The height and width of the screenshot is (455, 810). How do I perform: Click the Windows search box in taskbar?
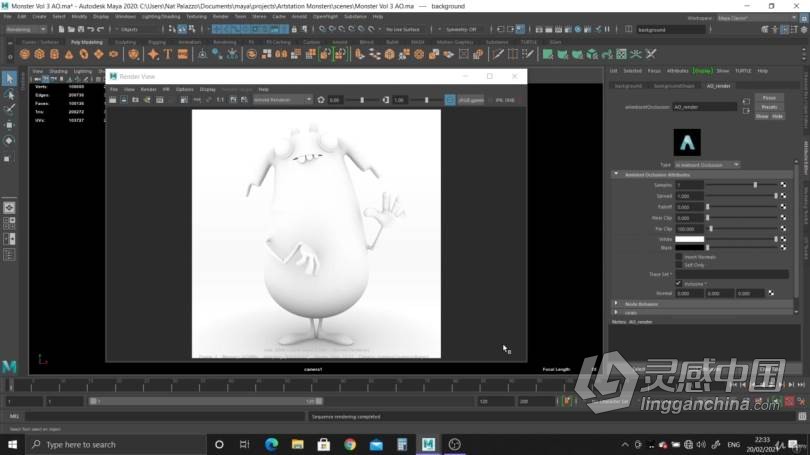pyautogui.click(x=116, y=445)
